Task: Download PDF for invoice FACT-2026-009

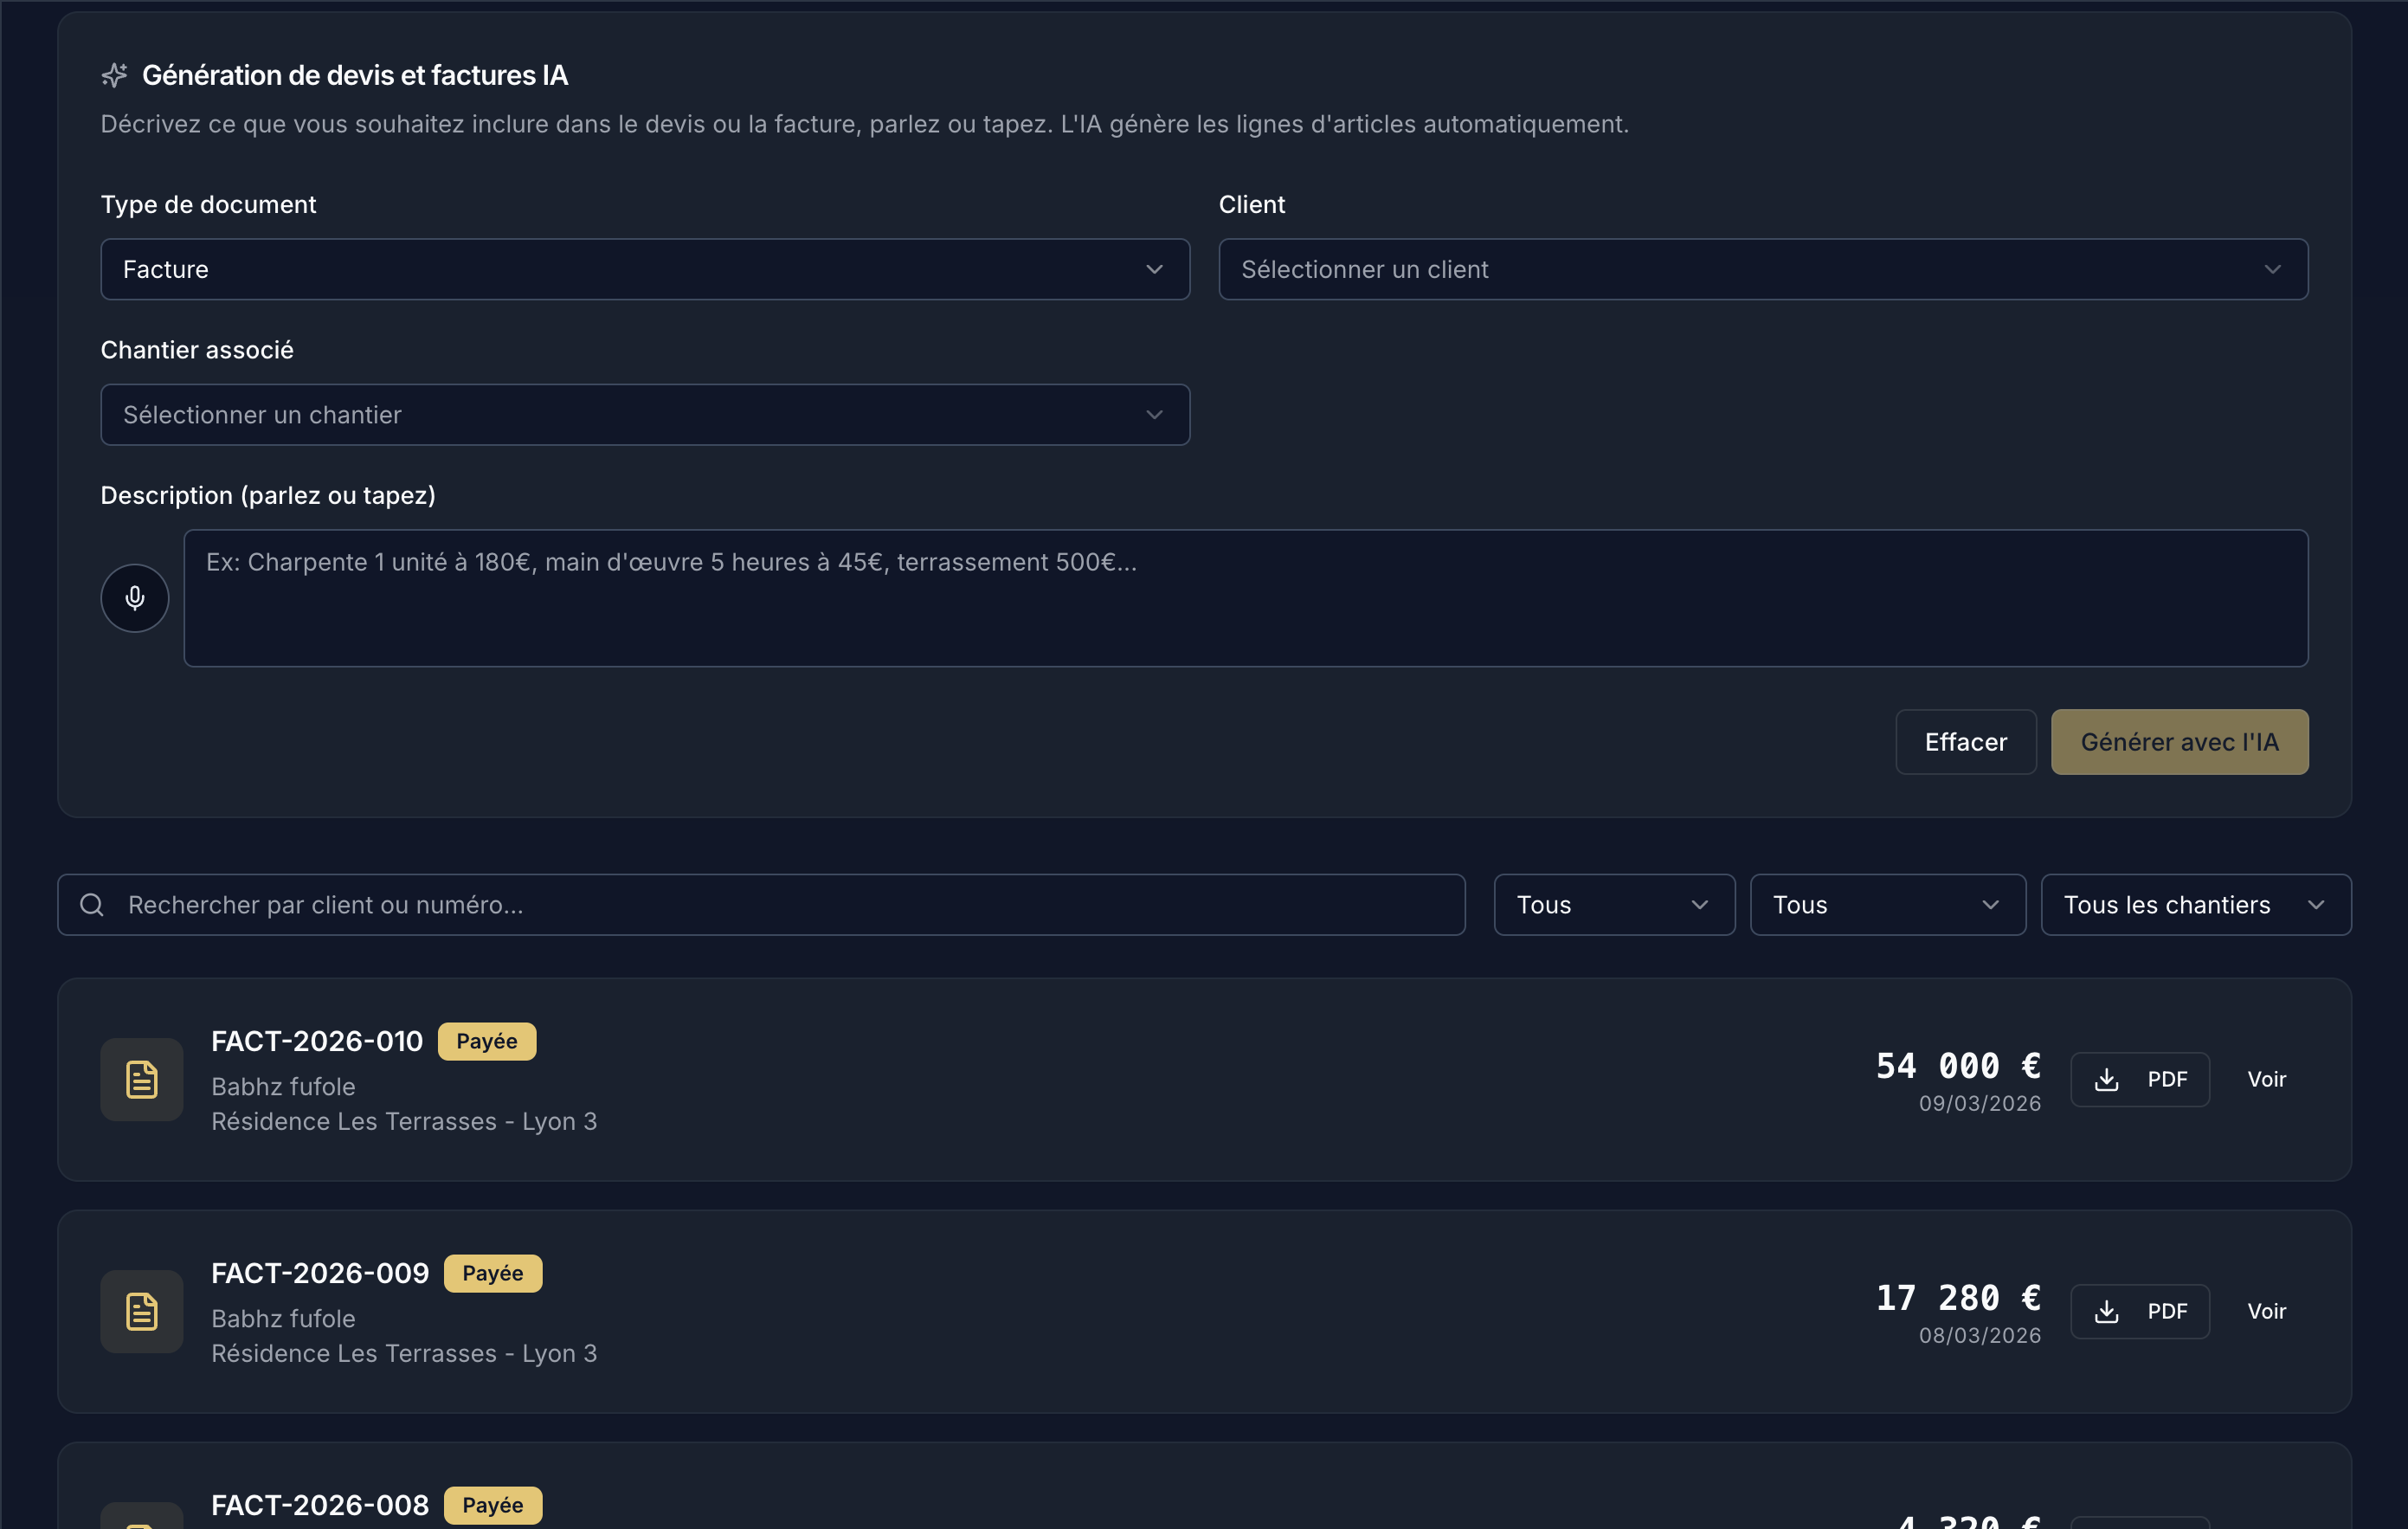Action: point(2139,1311)
